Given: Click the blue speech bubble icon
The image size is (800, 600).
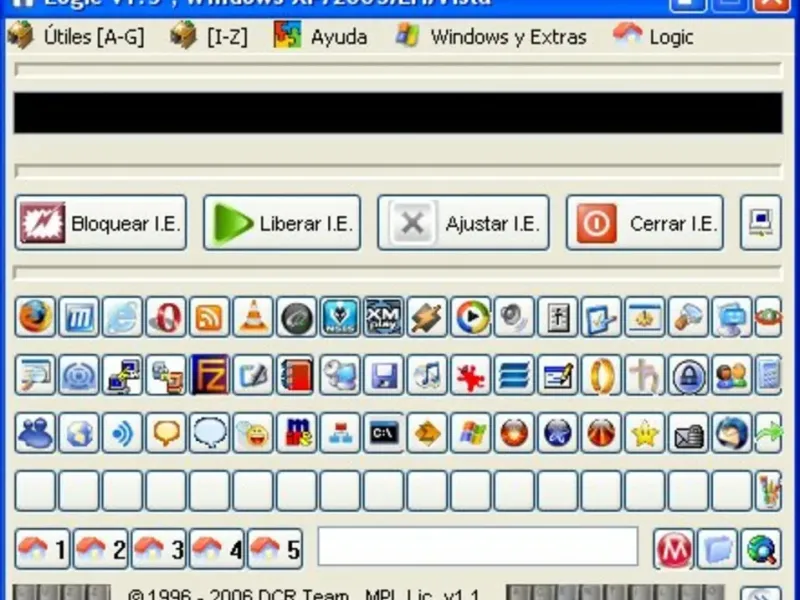Looking at the screenshot, I should pyautogui.click(x=209, y=433).
